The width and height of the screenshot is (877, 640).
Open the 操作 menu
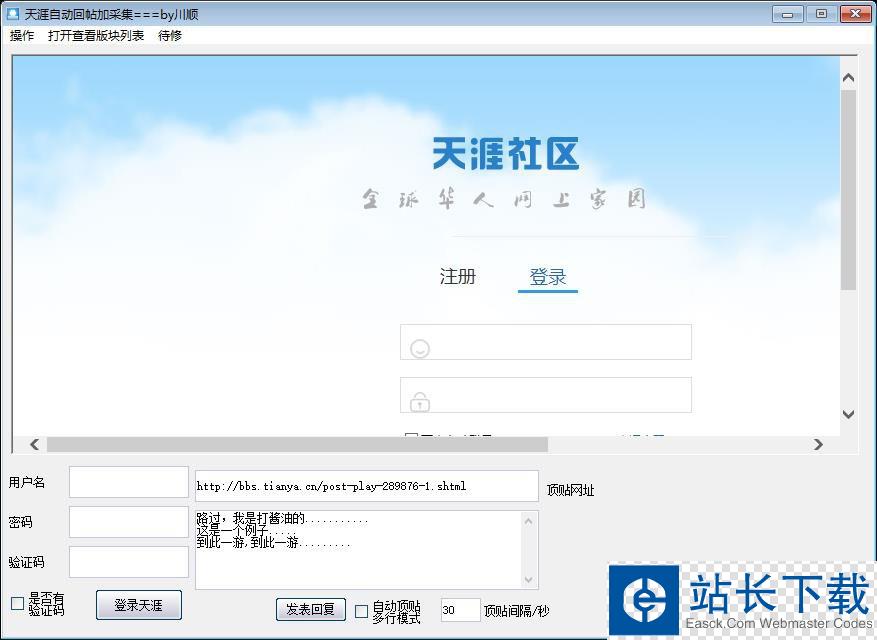[x=22, y=36]
